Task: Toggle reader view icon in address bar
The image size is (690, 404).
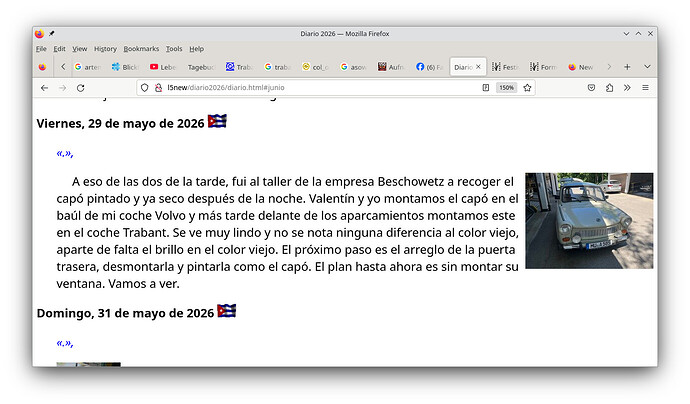Action: 485,88
